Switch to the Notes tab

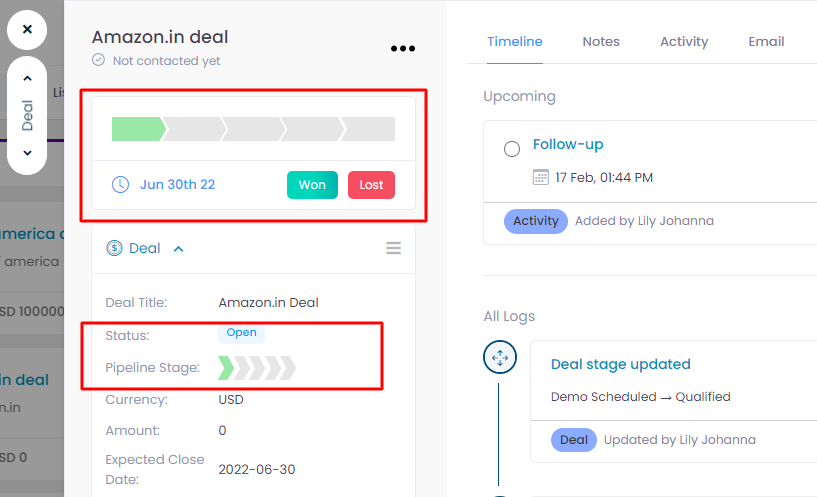[x=601, y=42]
